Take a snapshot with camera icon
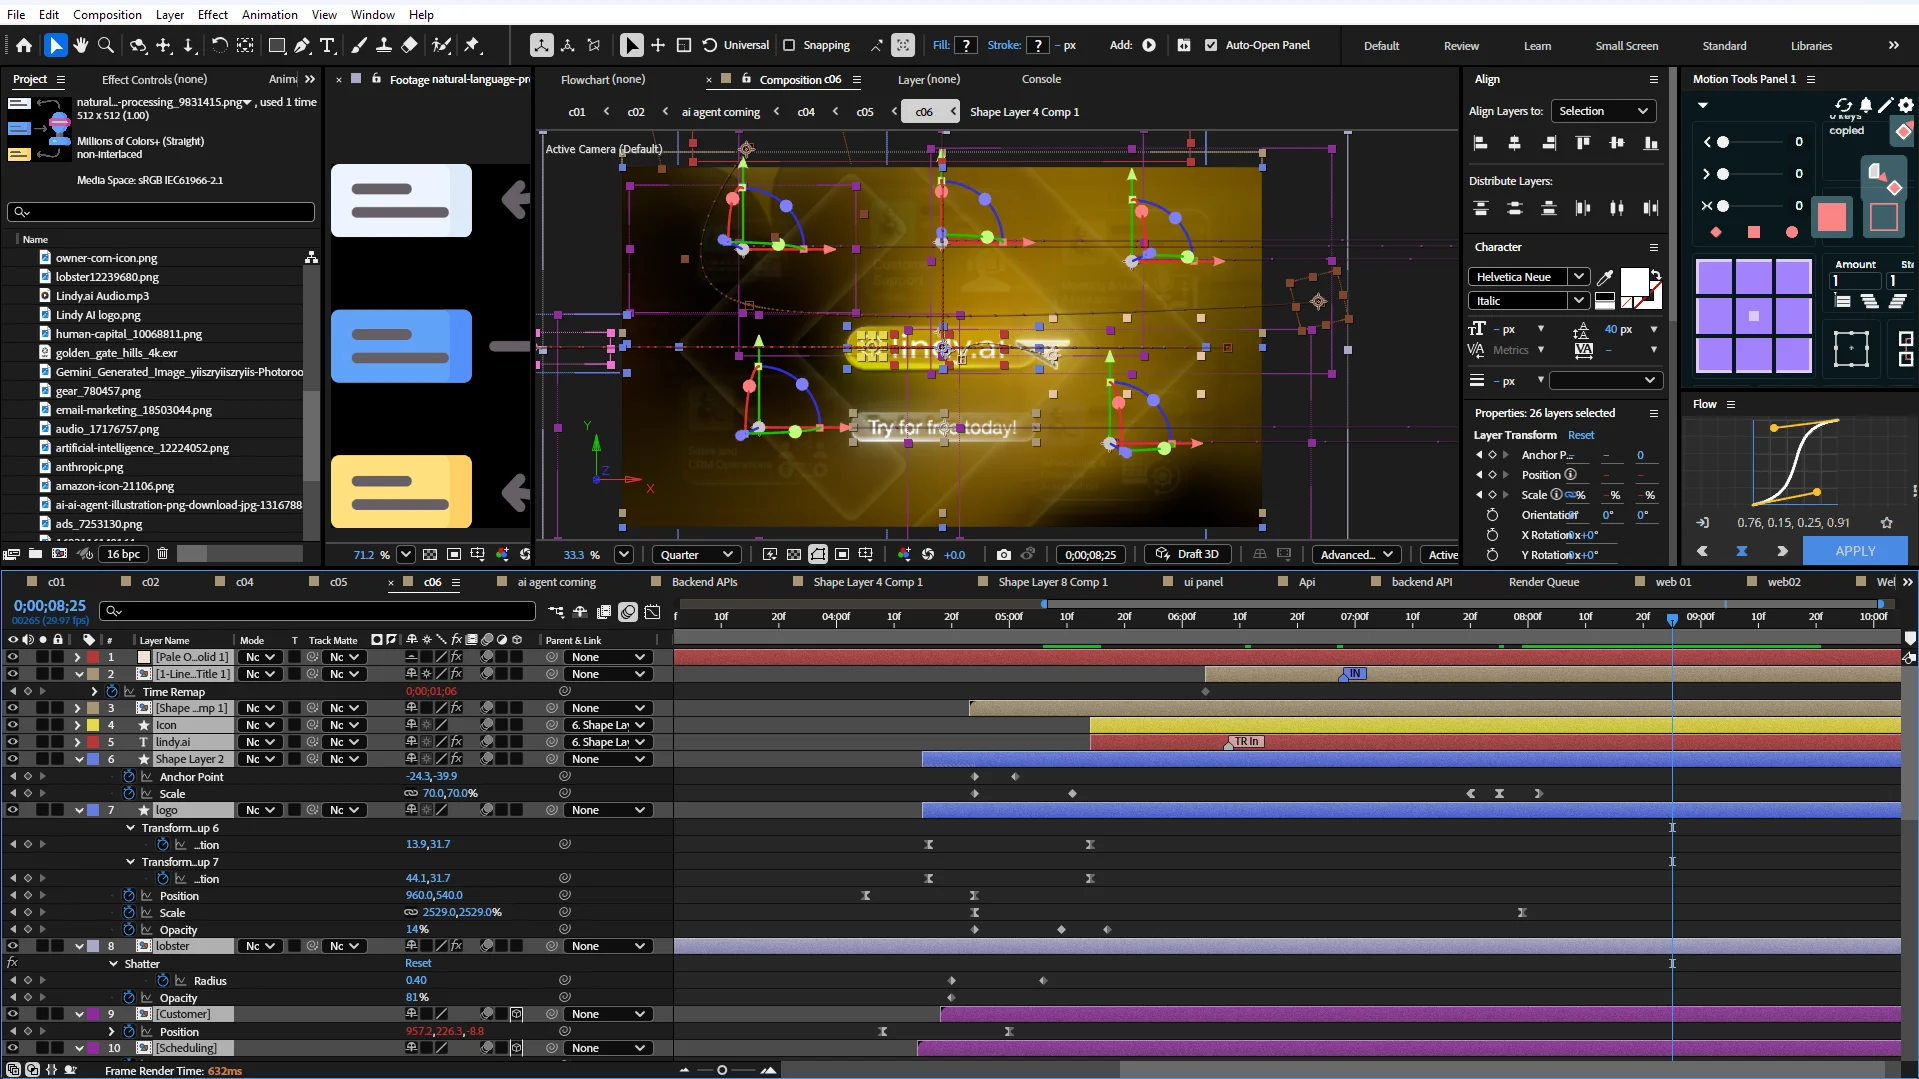 [1003, 554]
